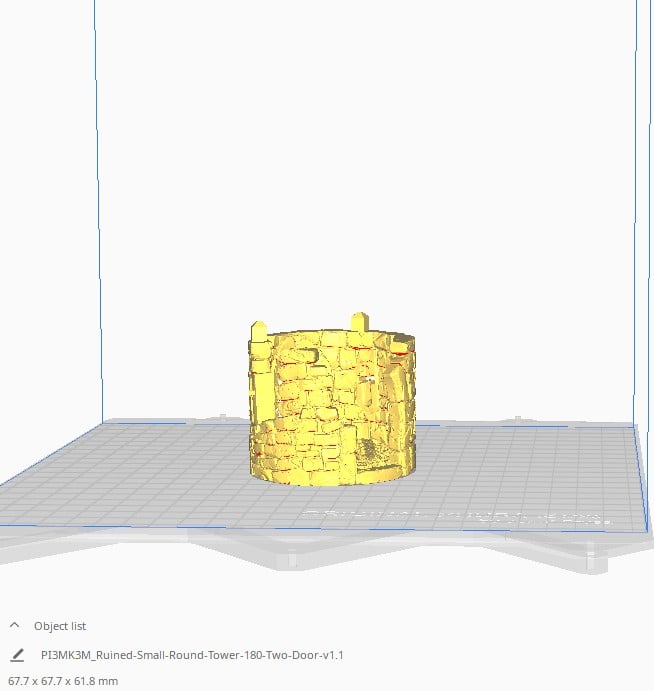
Task: Collapse the Object list chevron
Action: click(x=15, y=626)
